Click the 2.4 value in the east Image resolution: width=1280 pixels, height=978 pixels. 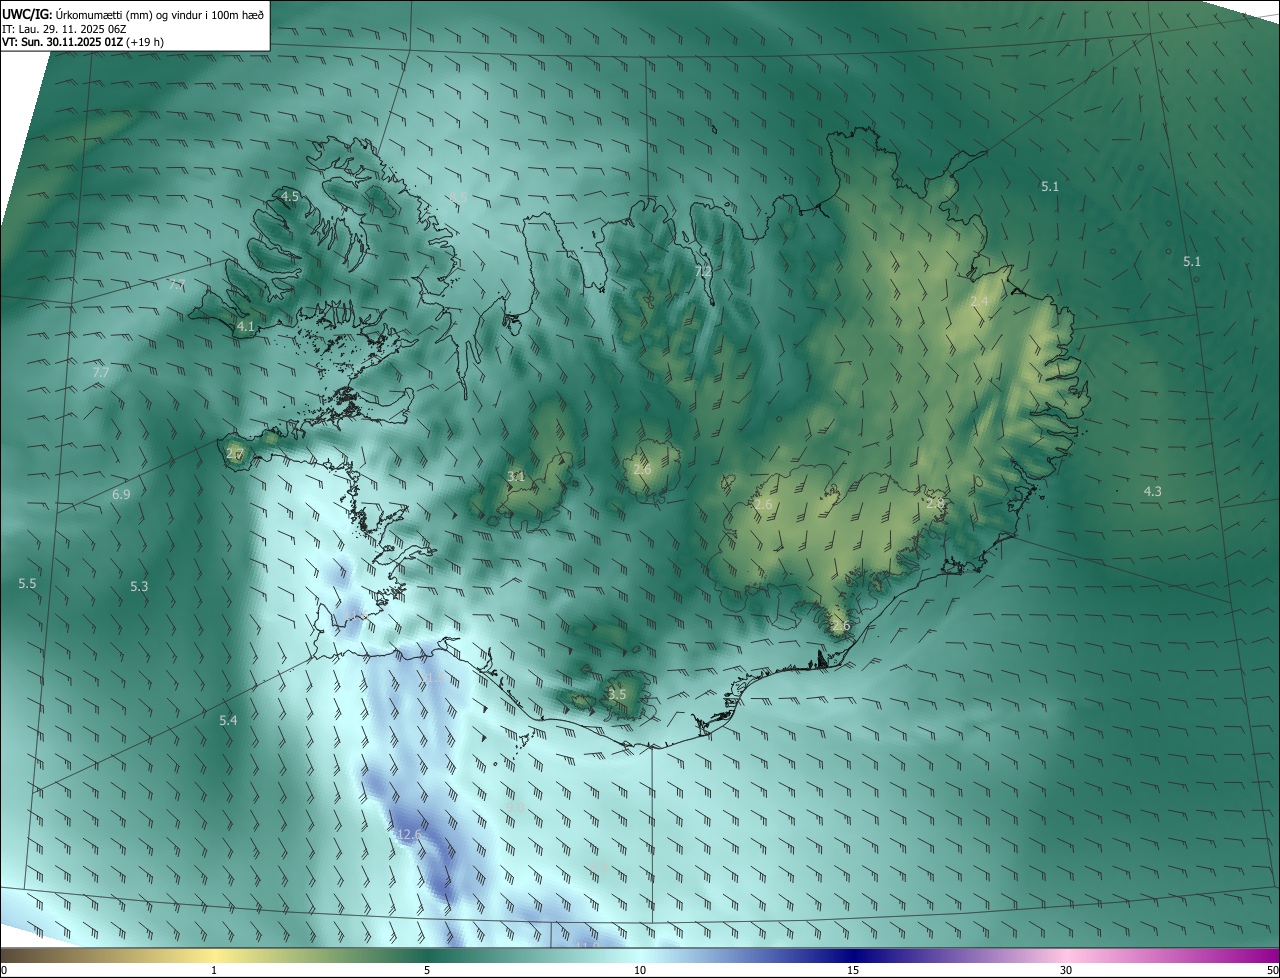[979, 301]
